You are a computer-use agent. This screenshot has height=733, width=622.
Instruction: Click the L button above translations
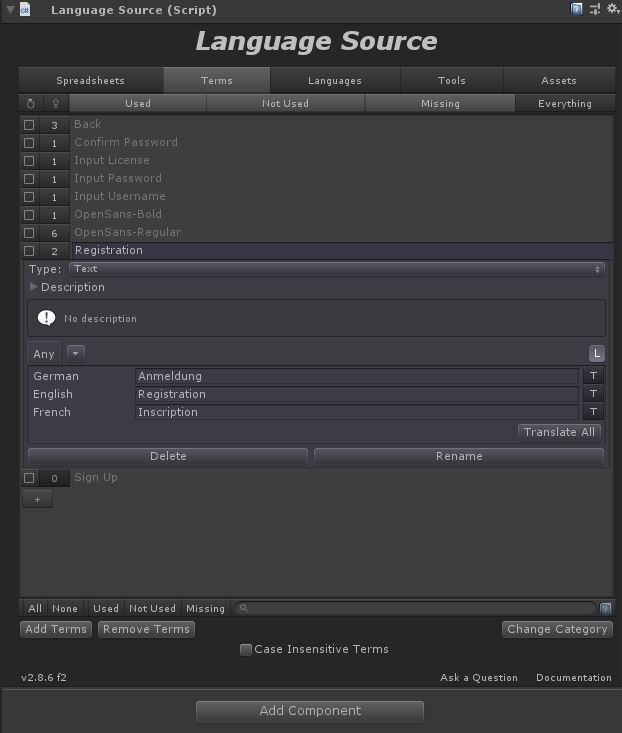click(x=596, y=354)
